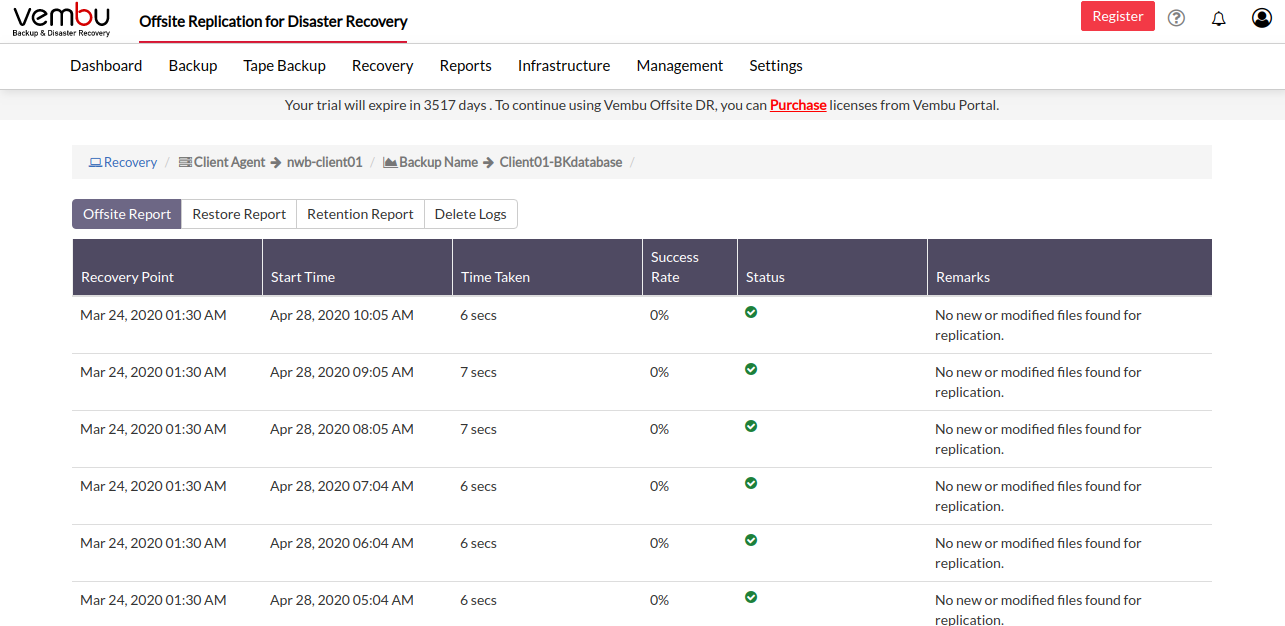1285x626 pixels.
Task: Click the green status check for 08:05 AM row
Action: tap(751, 426)
